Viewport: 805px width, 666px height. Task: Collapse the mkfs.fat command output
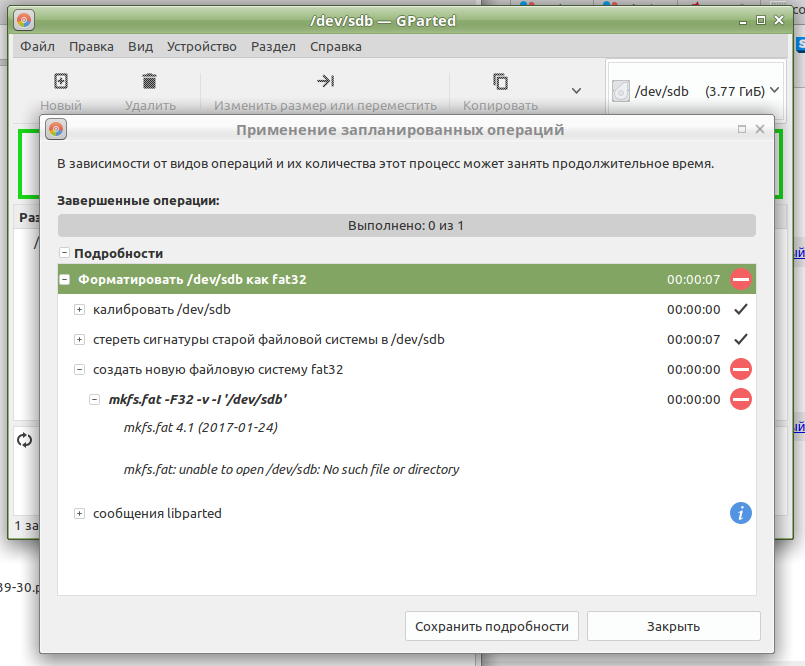[95, 400]
